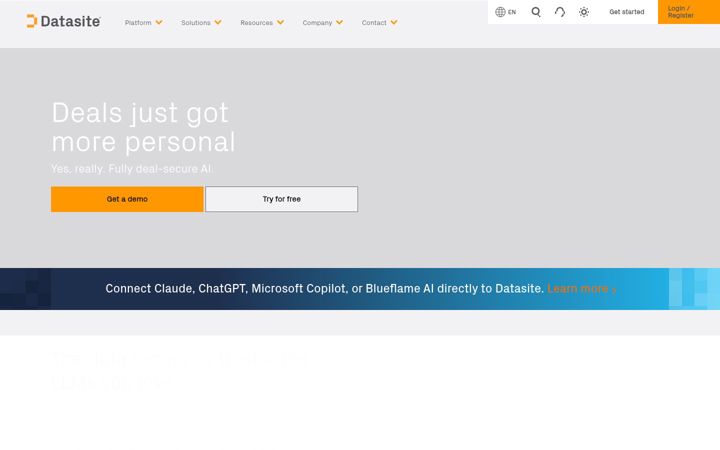
Task: Open the Contact menu item
Action: pos(374,22)
